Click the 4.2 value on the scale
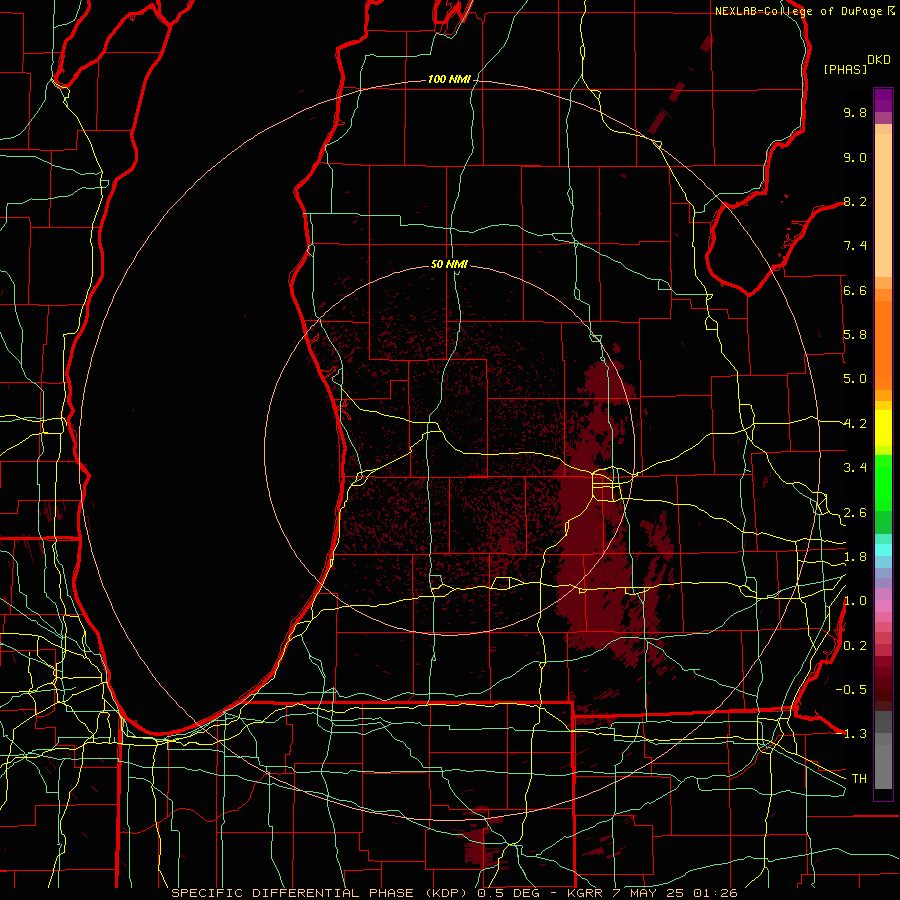 click(855, 424)
